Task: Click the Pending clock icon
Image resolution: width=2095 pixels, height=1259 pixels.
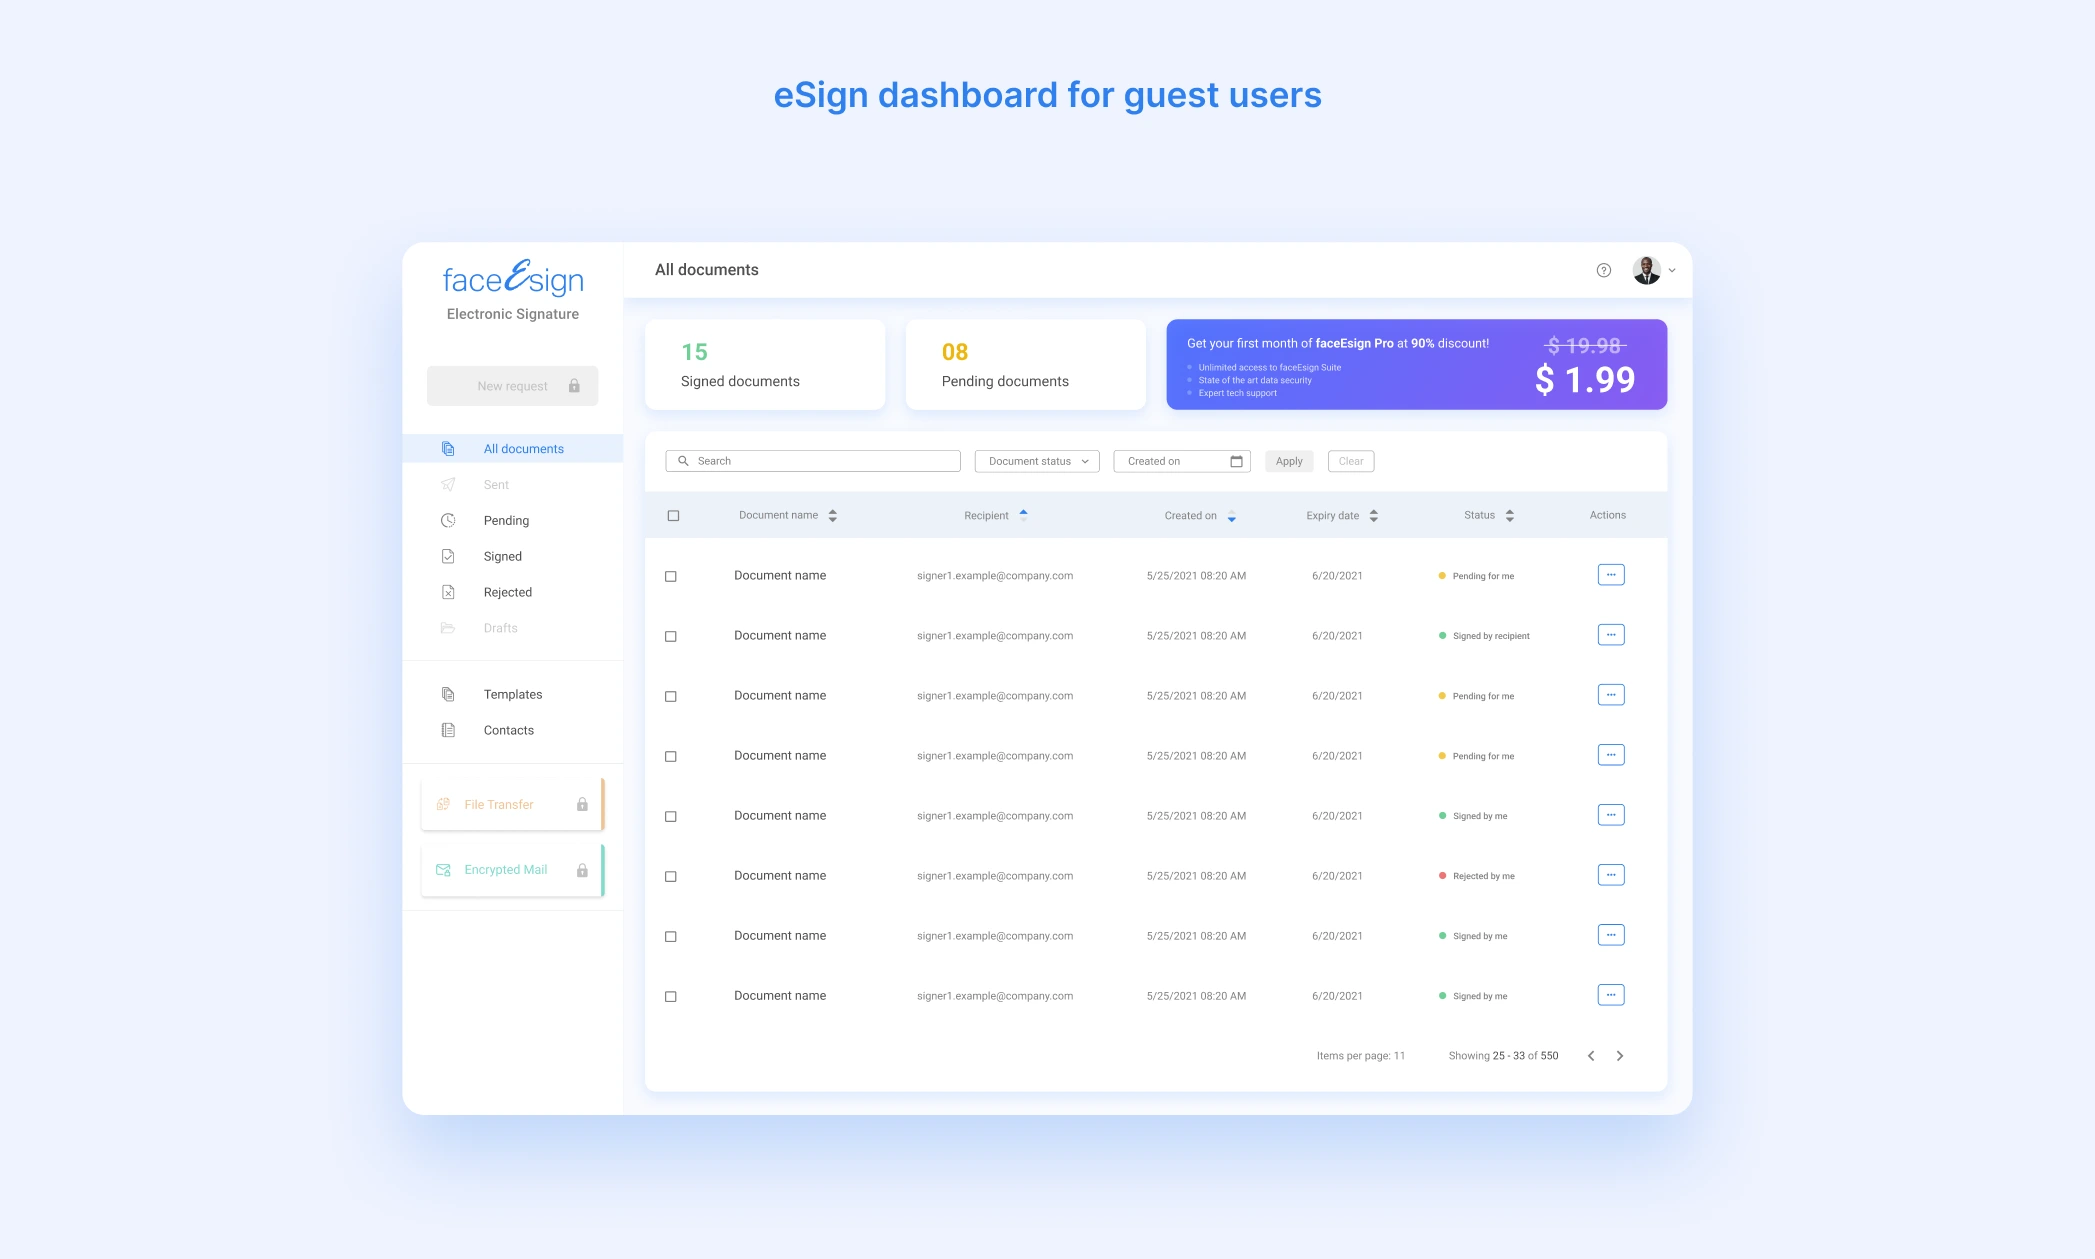Action: pos(448,521)
